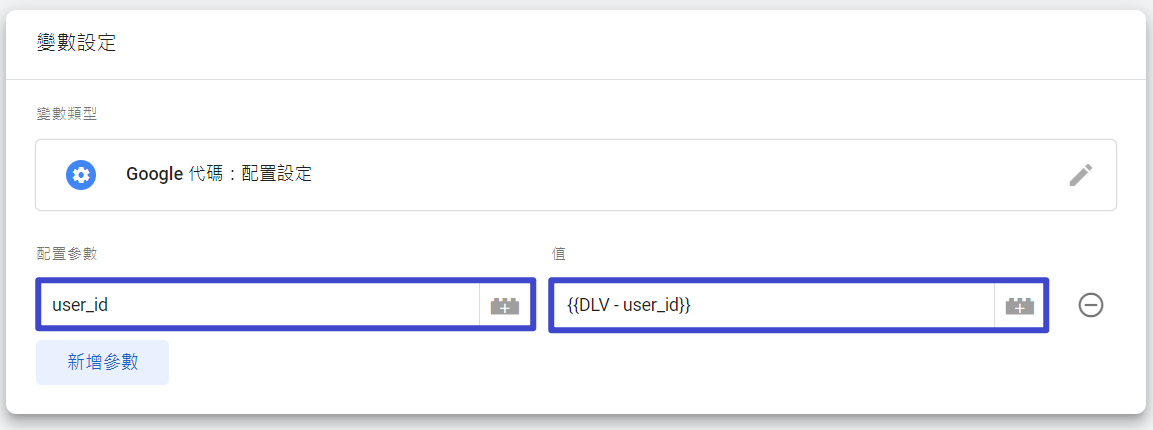Click the gray background outside the settings card
The width and height of the screenshot is (1153, 430).
pyautogui.click(x=576, y=423)
